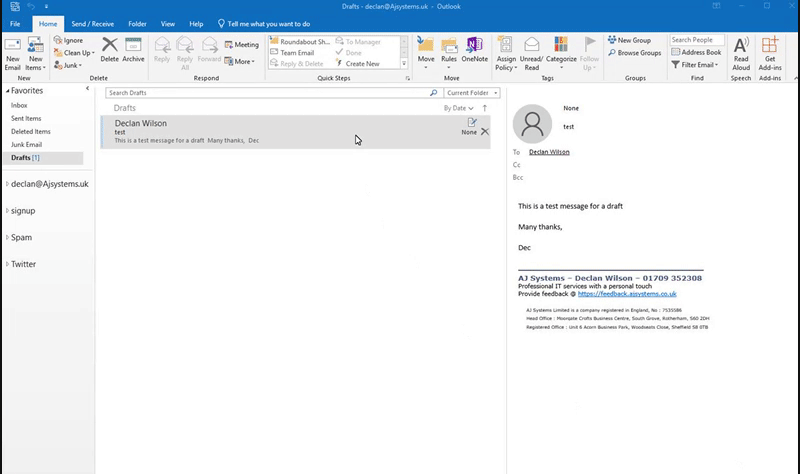Select the Roundabout quick step
Image resolution: width=800 pixels, height=474 pixels.
click(x=300, y=41)
